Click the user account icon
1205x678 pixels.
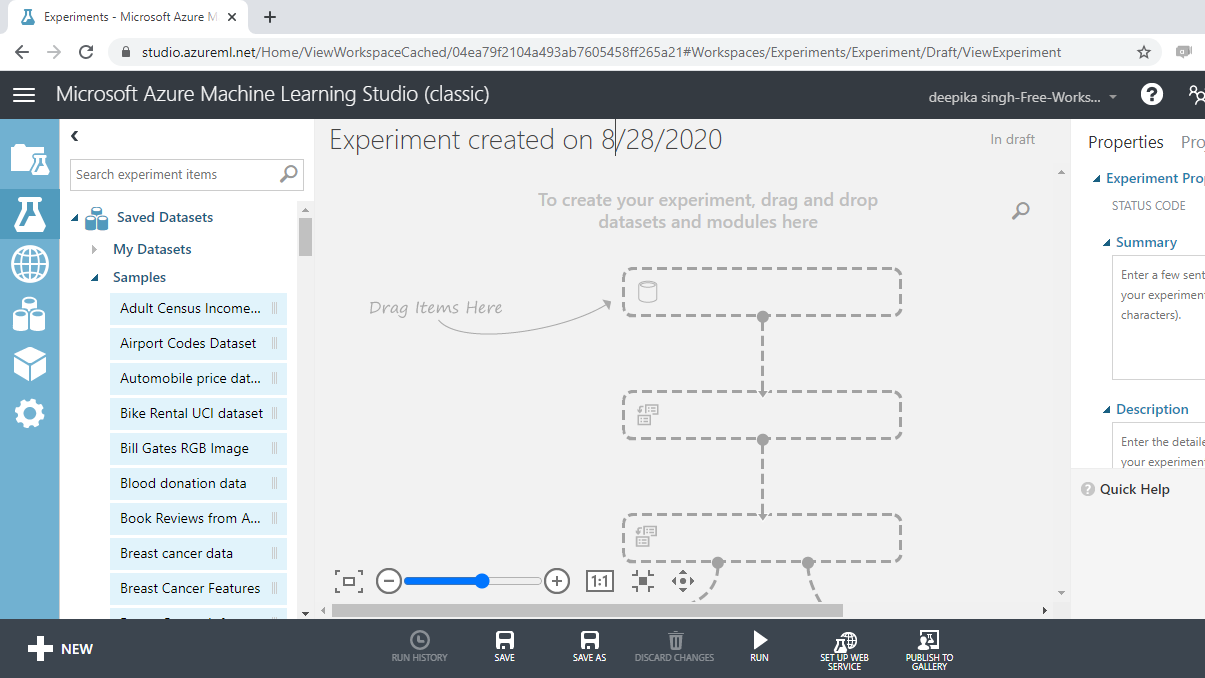(x=1197, y=94)
